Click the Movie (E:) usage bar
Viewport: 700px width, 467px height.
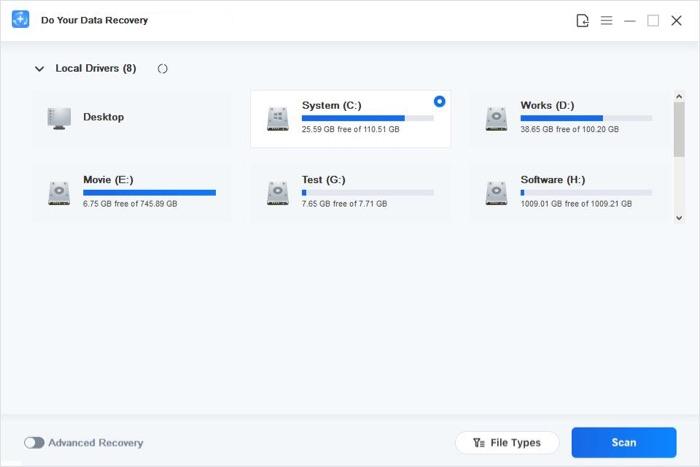(149, 192)
